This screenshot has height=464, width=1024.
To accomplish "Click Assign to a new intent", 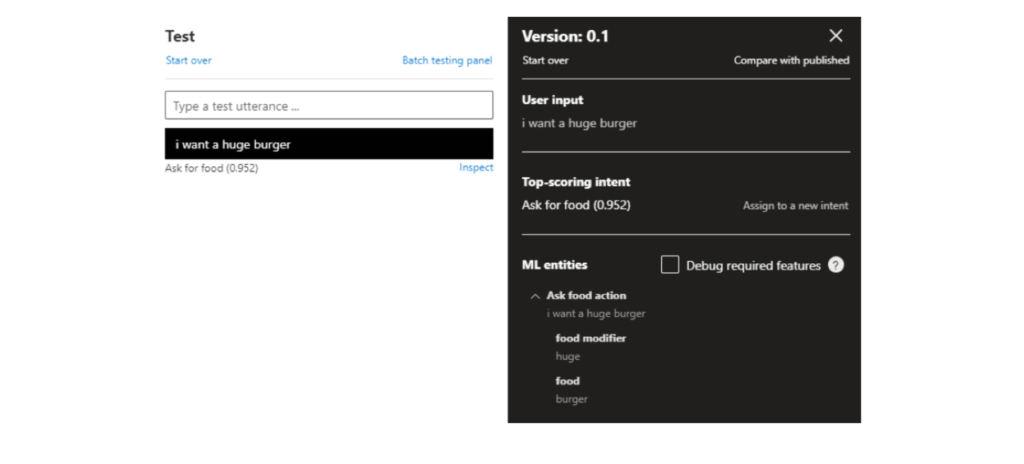I will pos(795,206).
